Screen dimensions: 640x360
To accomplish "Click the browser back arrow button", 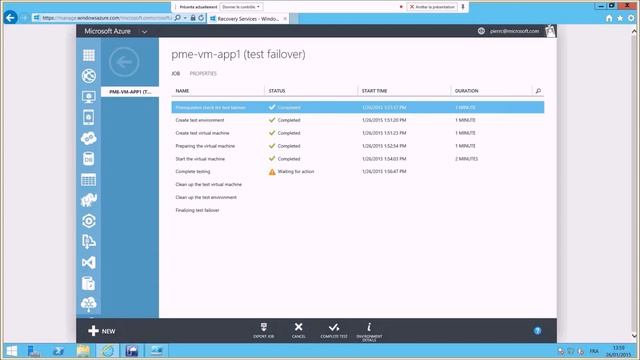I will [x=10, y=18].
